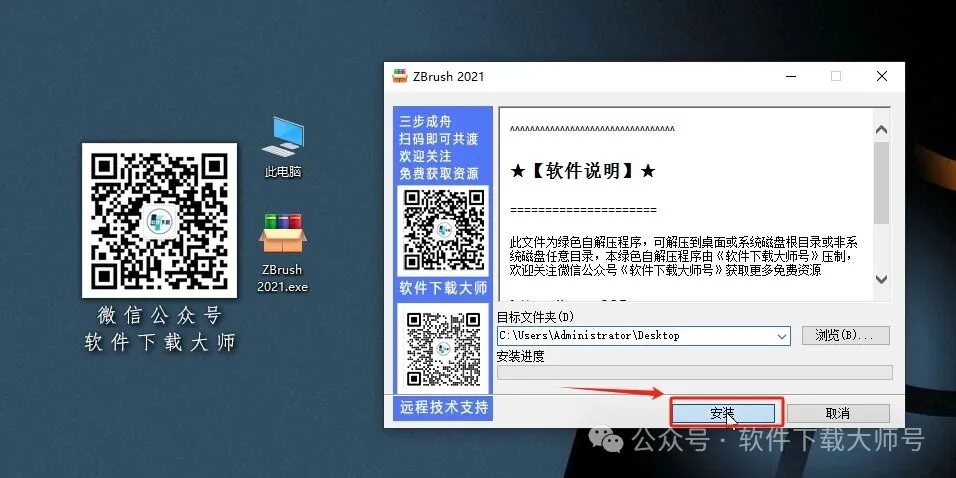This screenshot has height=478, width=956.
Task: Click the 软件下载大师 label in sidebar
Action: tap(444, 288)
